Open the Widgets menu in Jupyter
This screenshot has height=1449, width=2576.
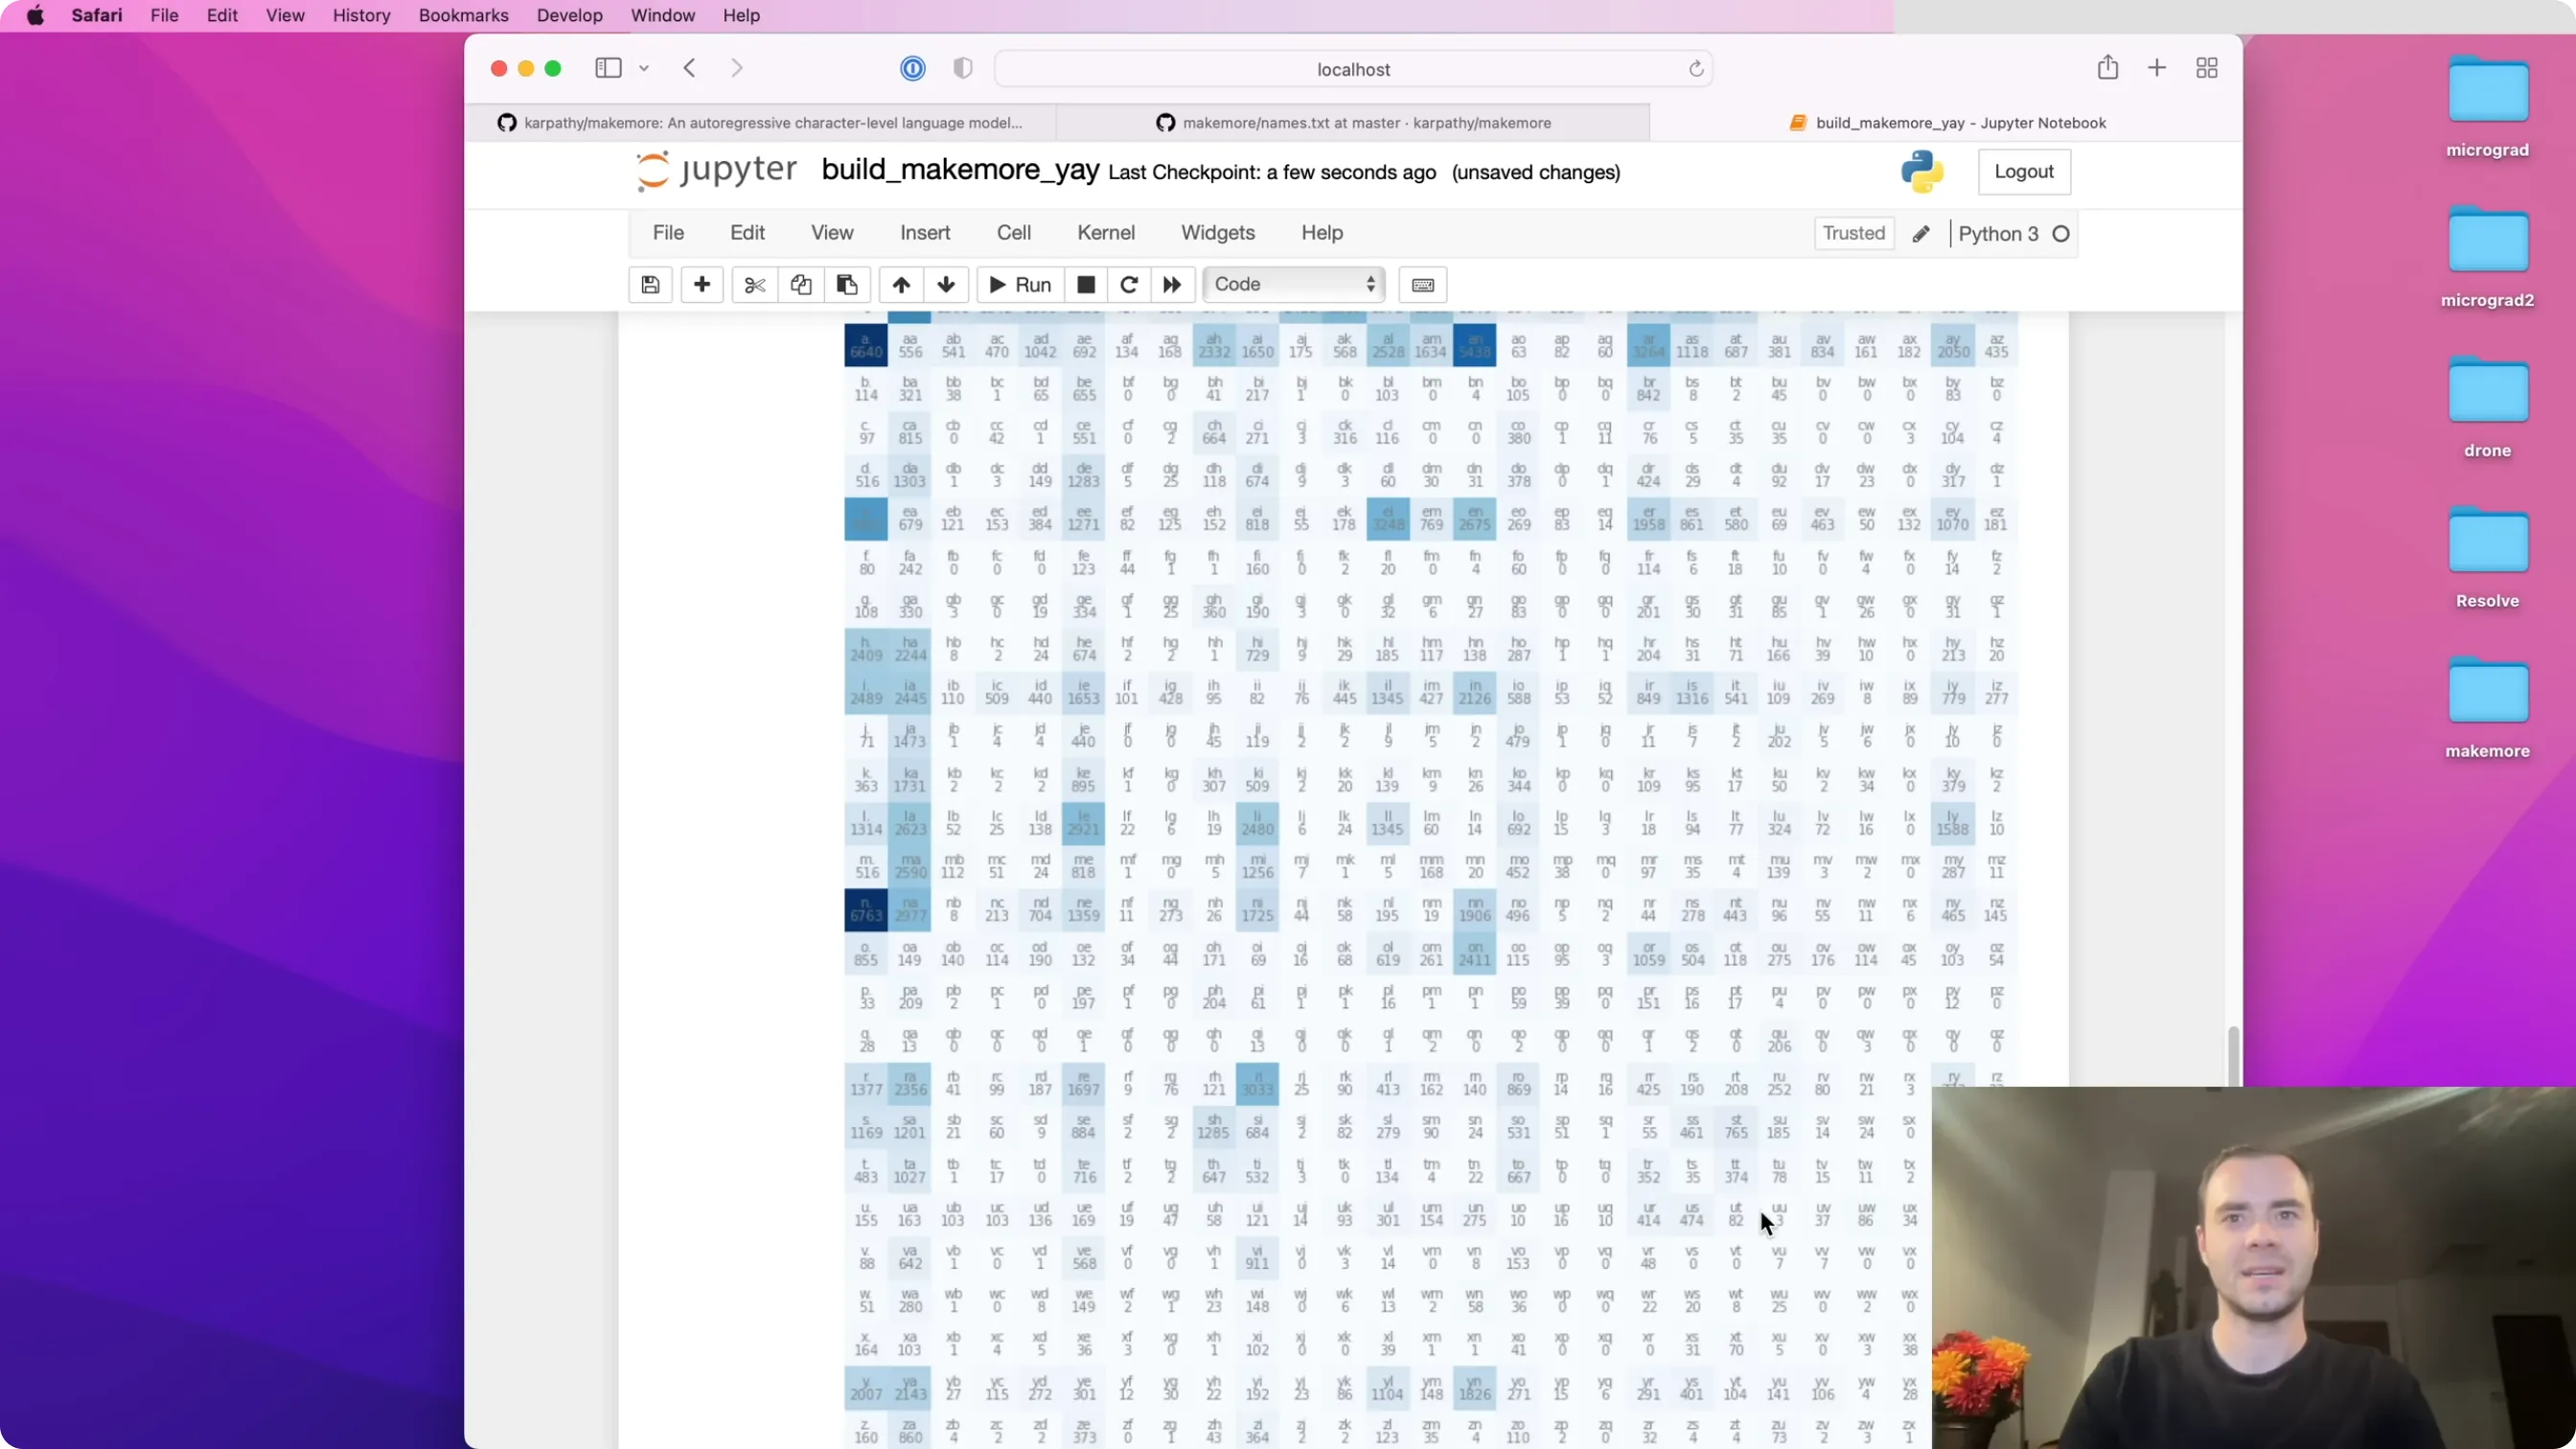(1218, 233)
